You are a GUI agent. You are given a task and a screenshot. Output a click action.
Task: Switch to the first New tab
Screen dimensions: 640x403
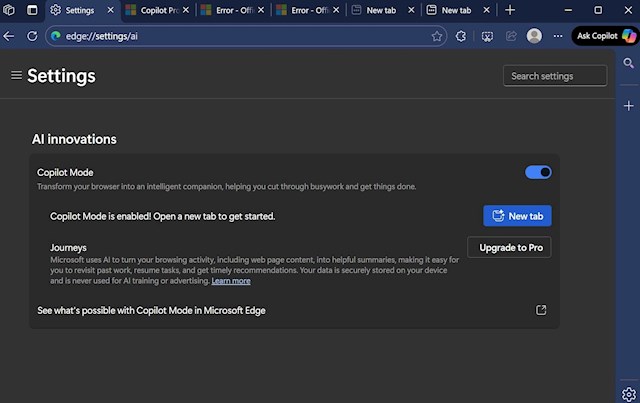[381, 10]
